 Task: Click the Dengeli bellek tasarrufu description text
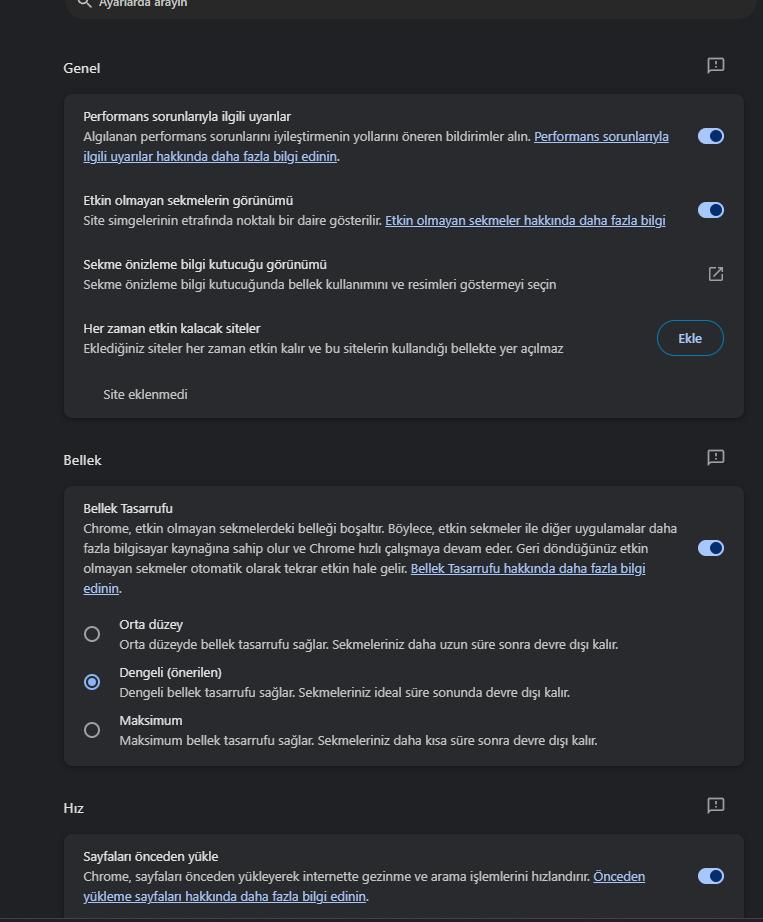coord(345,692)
